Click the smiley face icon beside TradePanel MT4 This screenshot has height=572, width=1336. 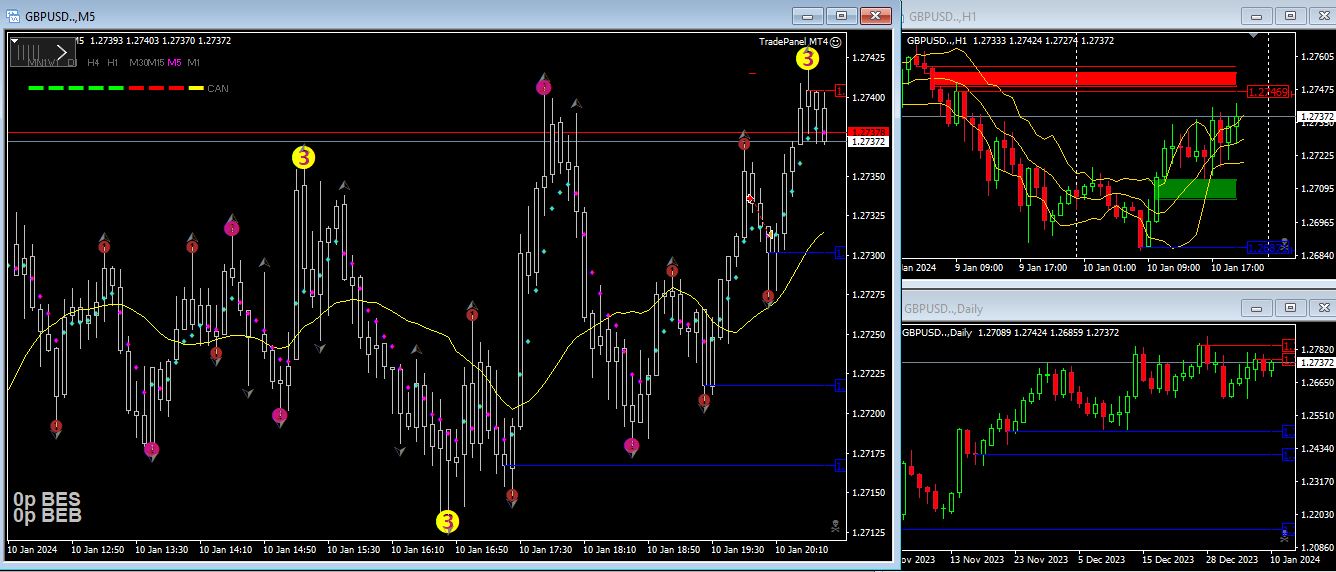tap(836, 41)
